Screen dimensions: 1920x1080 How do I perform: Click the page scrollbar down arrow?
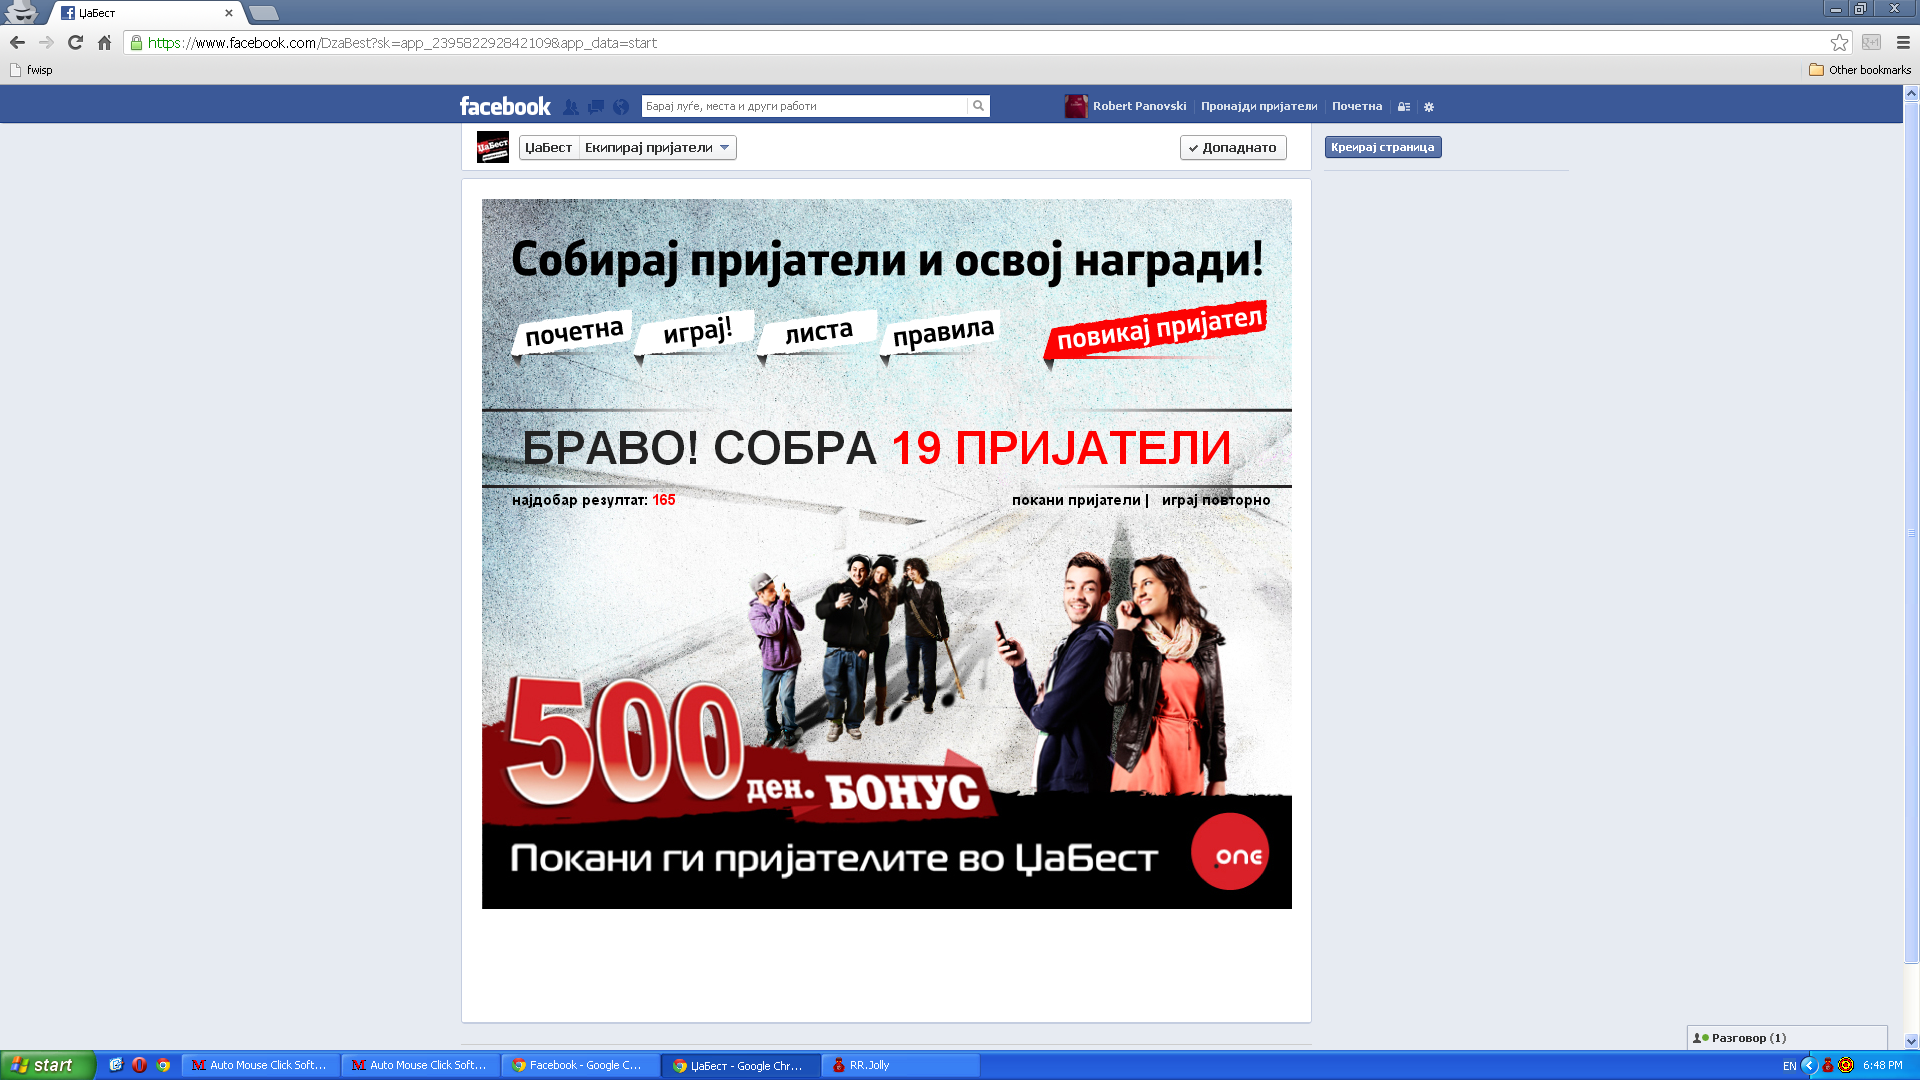pyautogui.click(x=1911, y=1041)
